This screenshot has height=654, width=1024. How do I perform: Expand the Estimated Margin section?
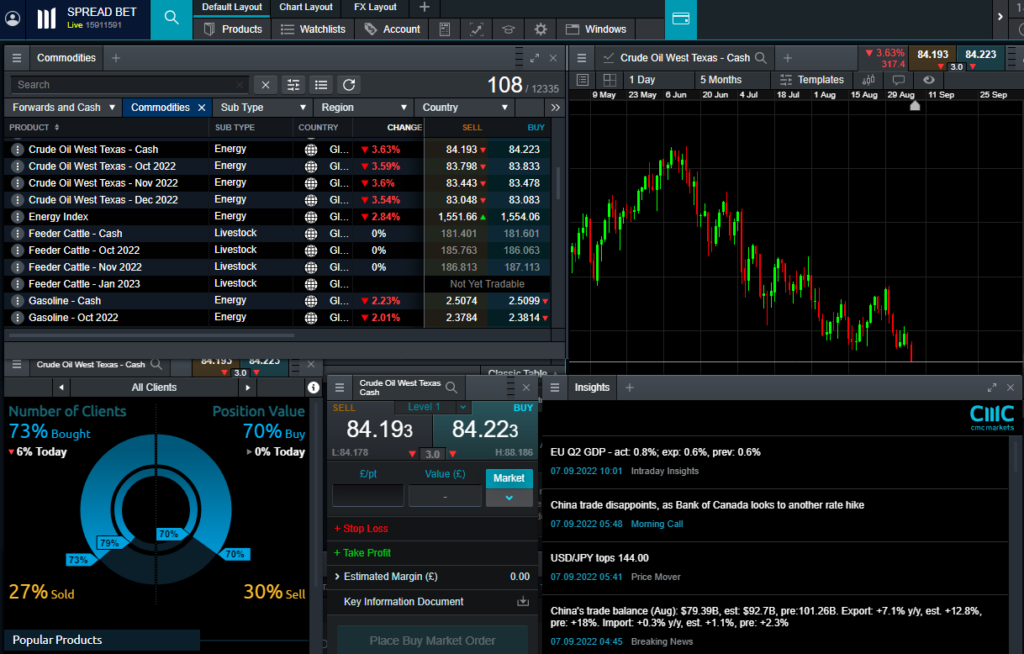[338, 577]
